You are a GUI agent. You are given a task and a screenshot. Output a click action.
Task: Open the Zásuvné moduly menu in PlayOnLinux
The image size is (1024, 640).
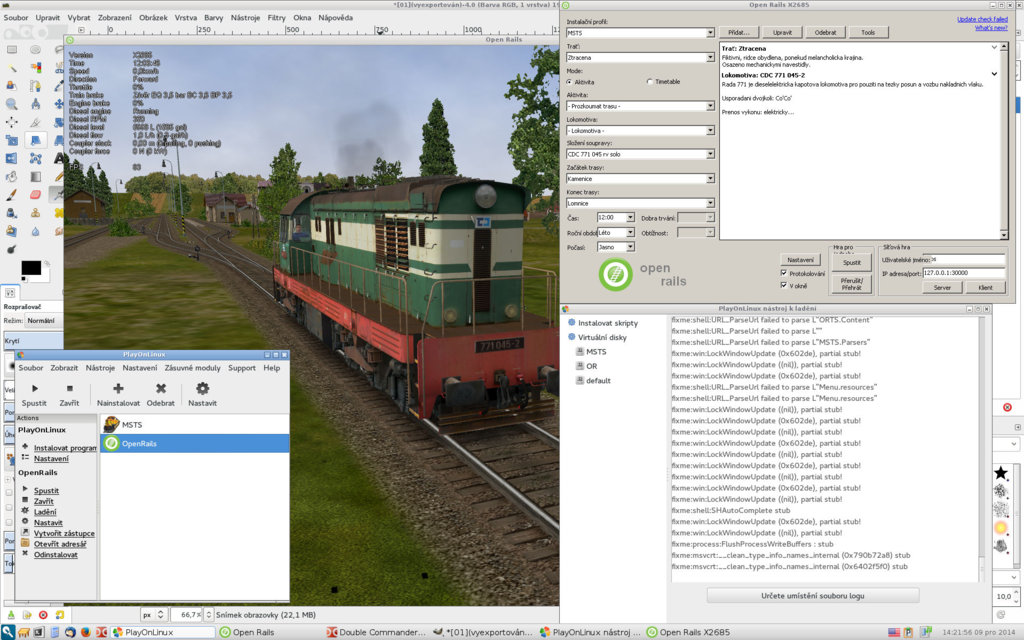pyautogui.click(x=193, y=368)
